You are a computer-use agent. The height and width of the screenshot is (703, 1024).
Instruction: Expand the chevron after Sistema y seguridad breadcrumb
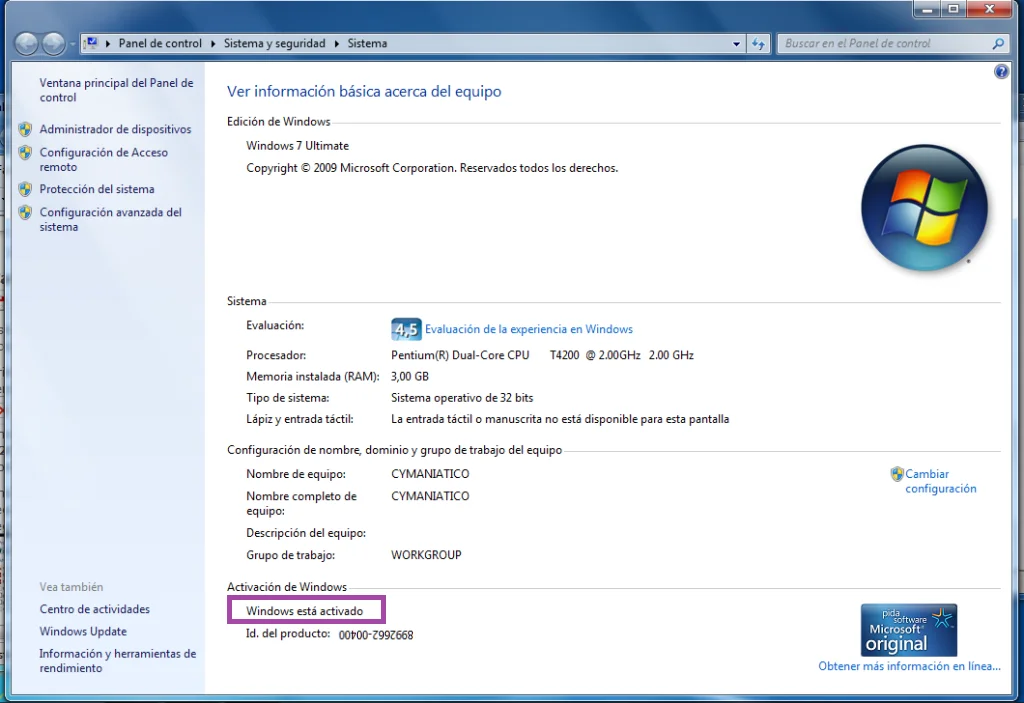[337, 44]
